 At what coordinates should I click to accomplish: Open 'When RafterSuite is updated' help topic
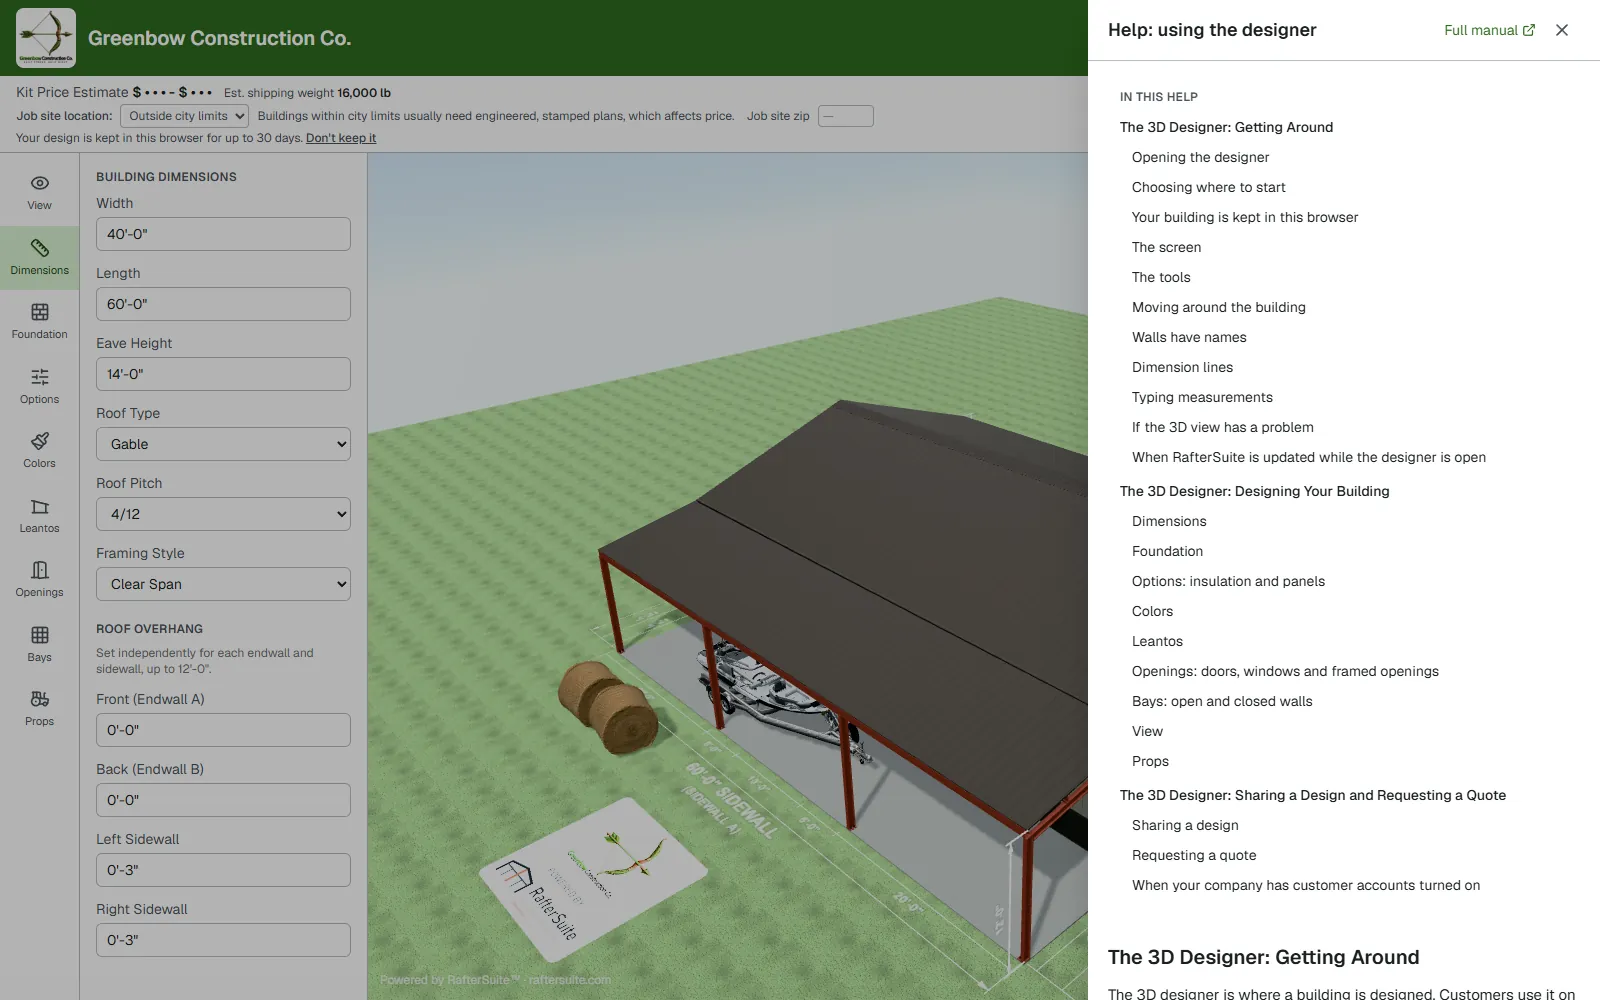point(1308,457)
